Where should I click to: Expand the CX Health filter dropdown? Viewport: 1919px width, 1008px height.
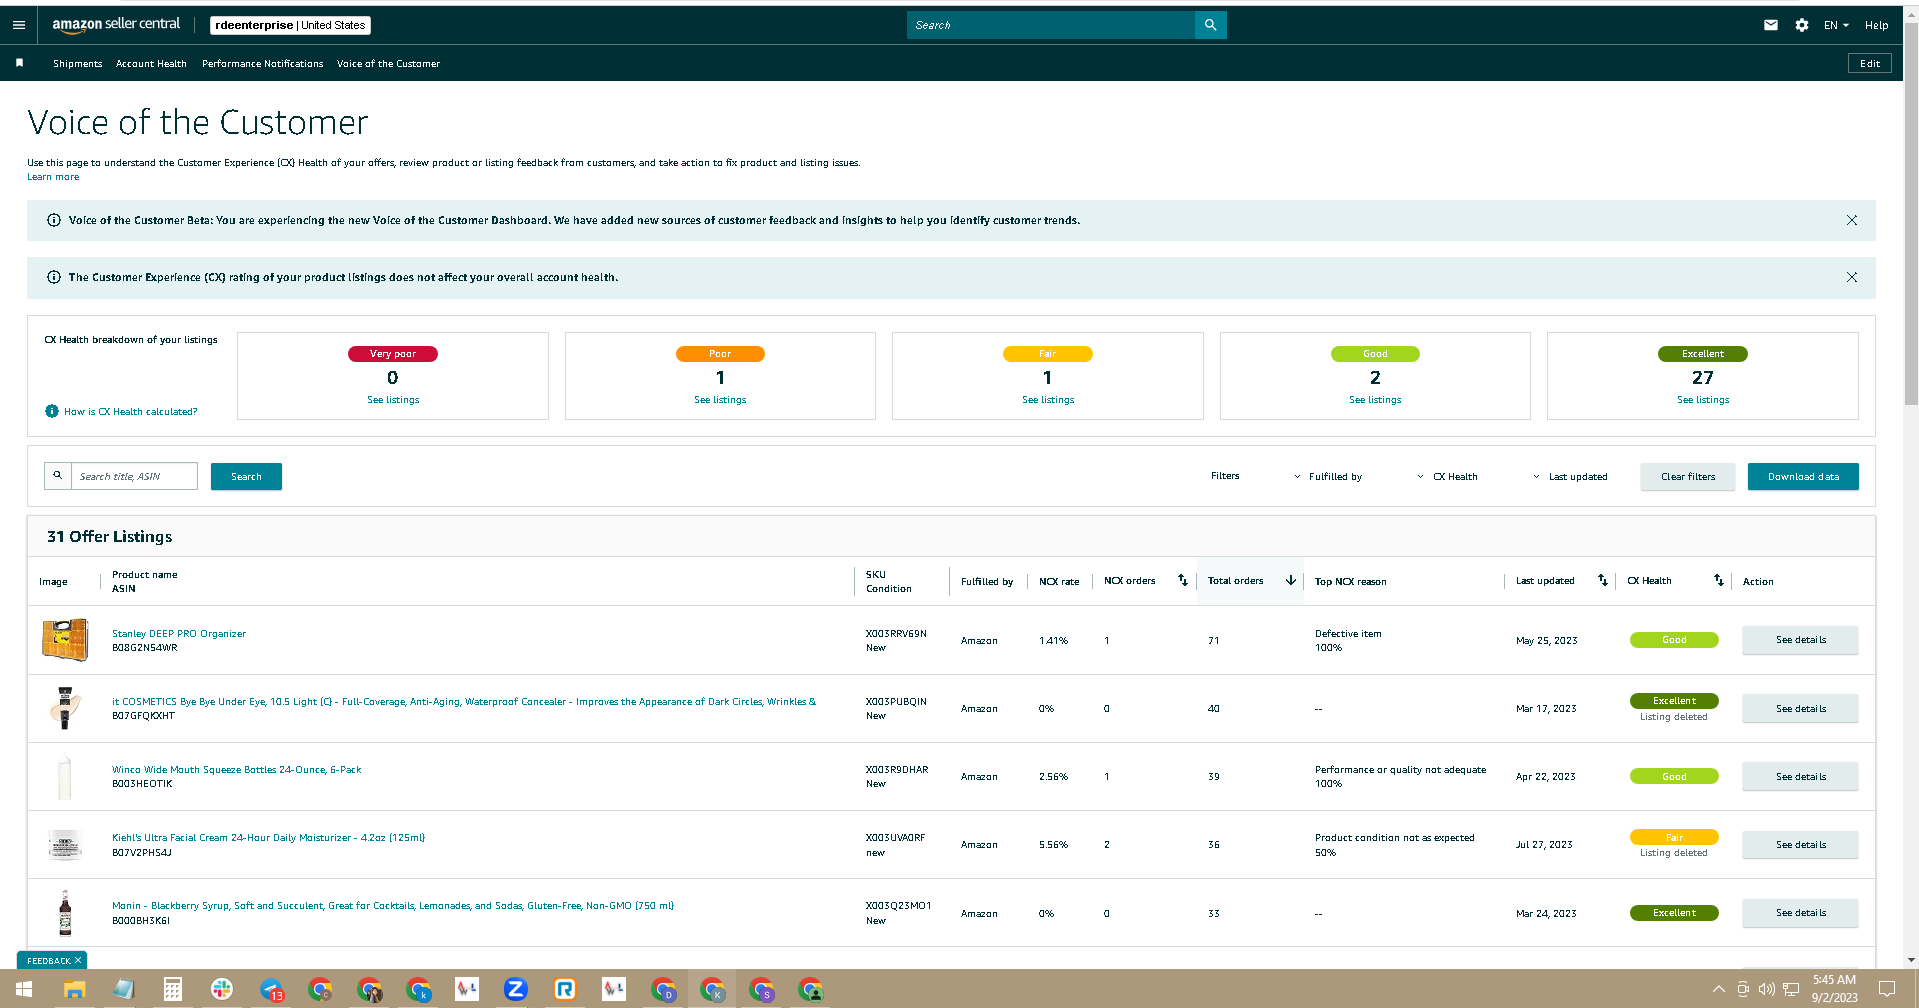pos(1447,477)
